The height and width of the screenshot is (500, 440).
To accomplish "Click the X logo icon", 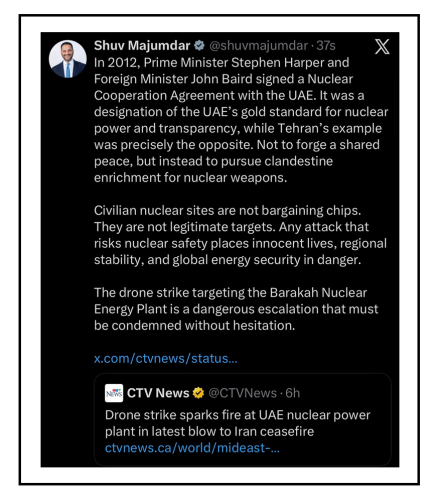I will point(382,46).
